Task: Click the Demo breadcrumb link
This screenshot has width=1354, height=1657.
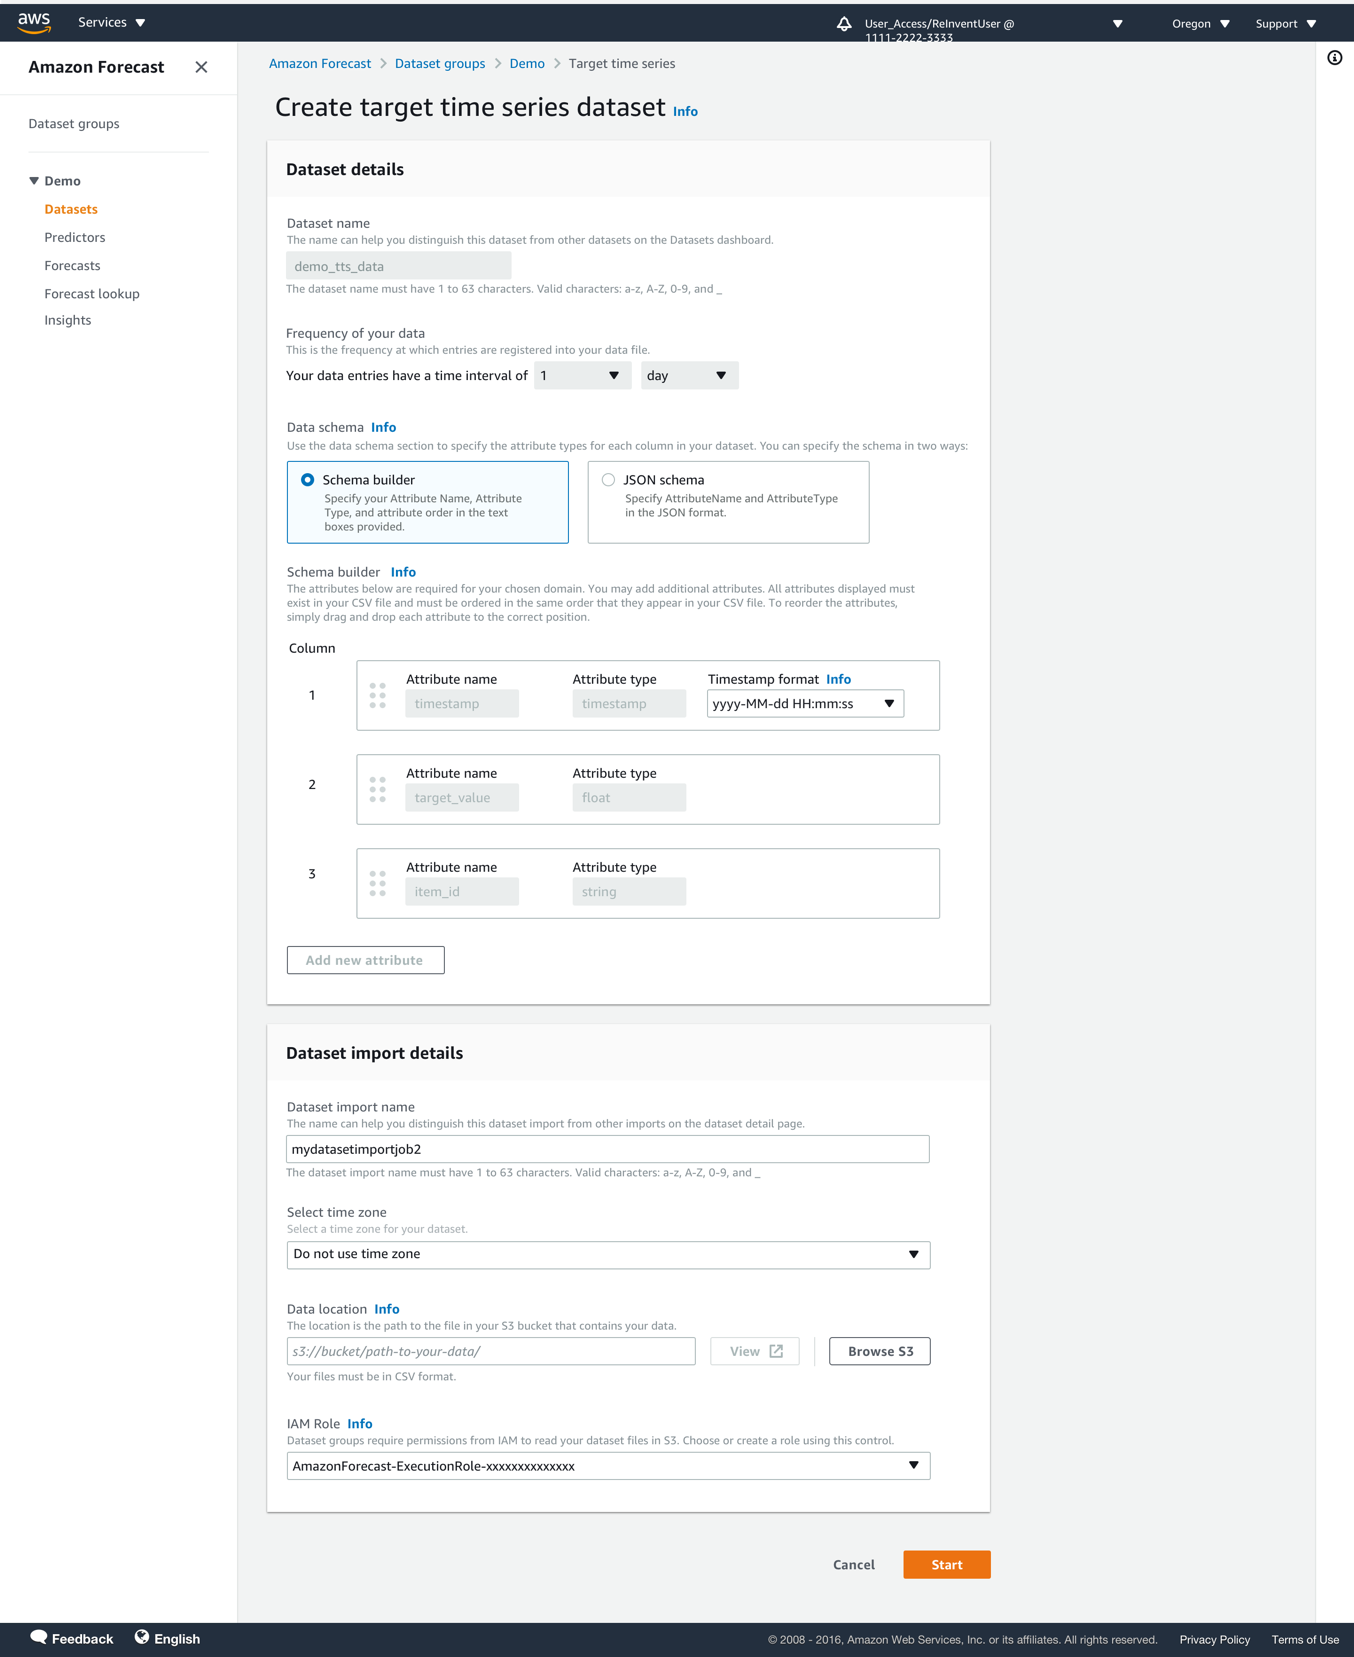Action: click(x=527, y=63)
